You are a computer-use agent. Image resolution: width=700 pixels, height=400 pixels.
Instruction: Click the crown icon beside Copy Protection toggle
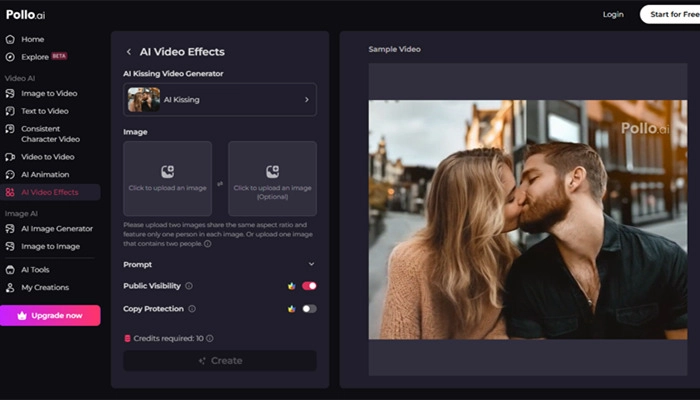point(292,308)
